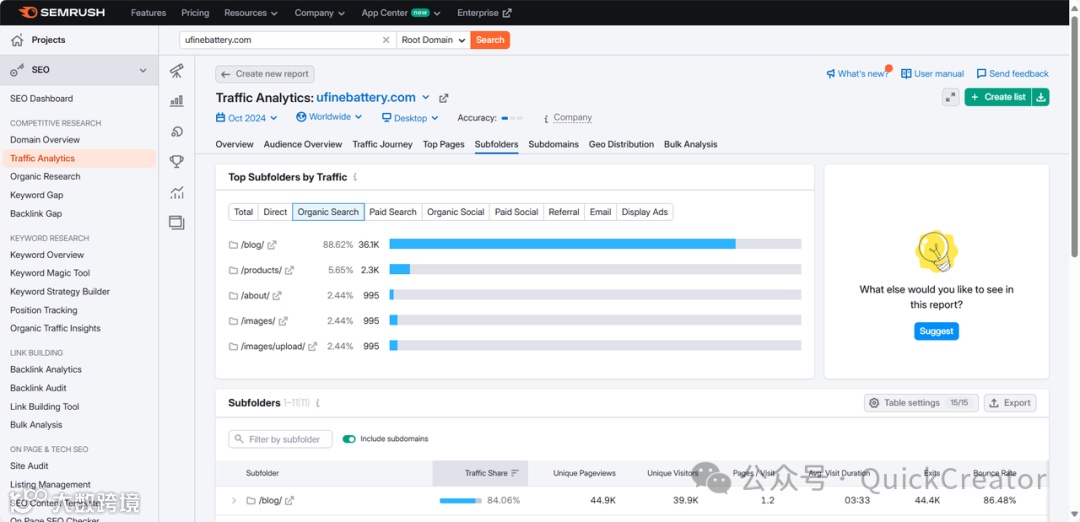Click the trophy icon in the icon rail
Image resolution: width=1080 pixels, height=522 pixels.
pyautogui.click(x=177, y=162)
